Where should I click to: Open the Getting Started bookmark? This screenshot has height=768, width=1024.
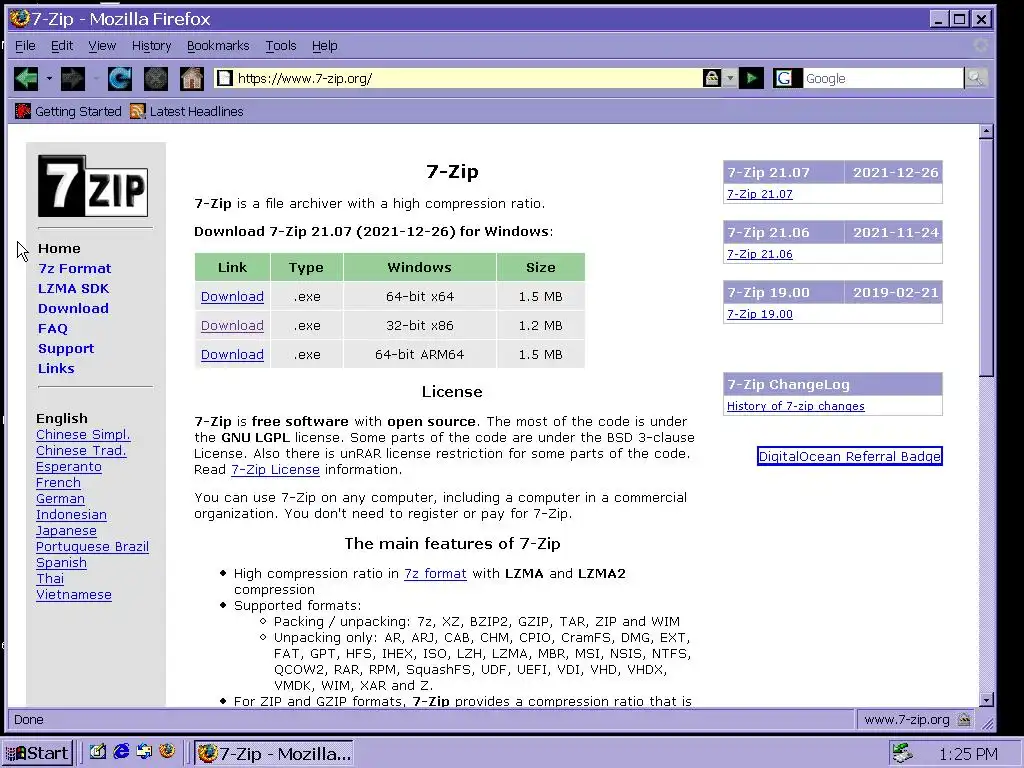coord(68,112)
